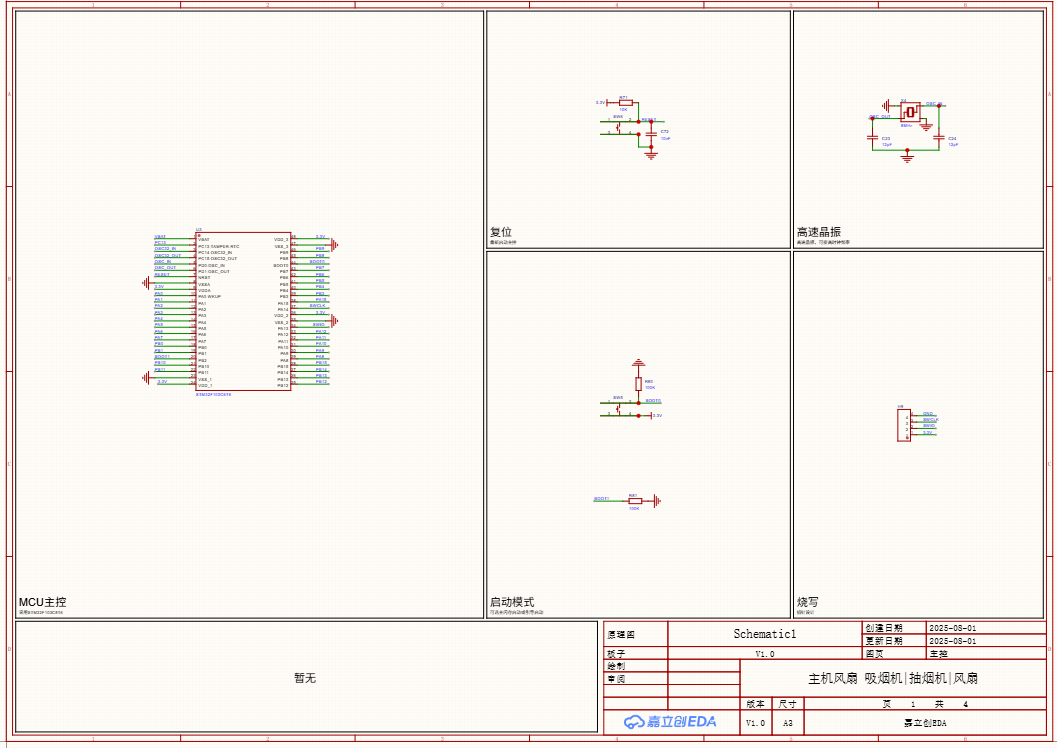Click the ground symbol beside BOOT1 resistor
The image size is (1057, 748).
click(x=657, y=501)
